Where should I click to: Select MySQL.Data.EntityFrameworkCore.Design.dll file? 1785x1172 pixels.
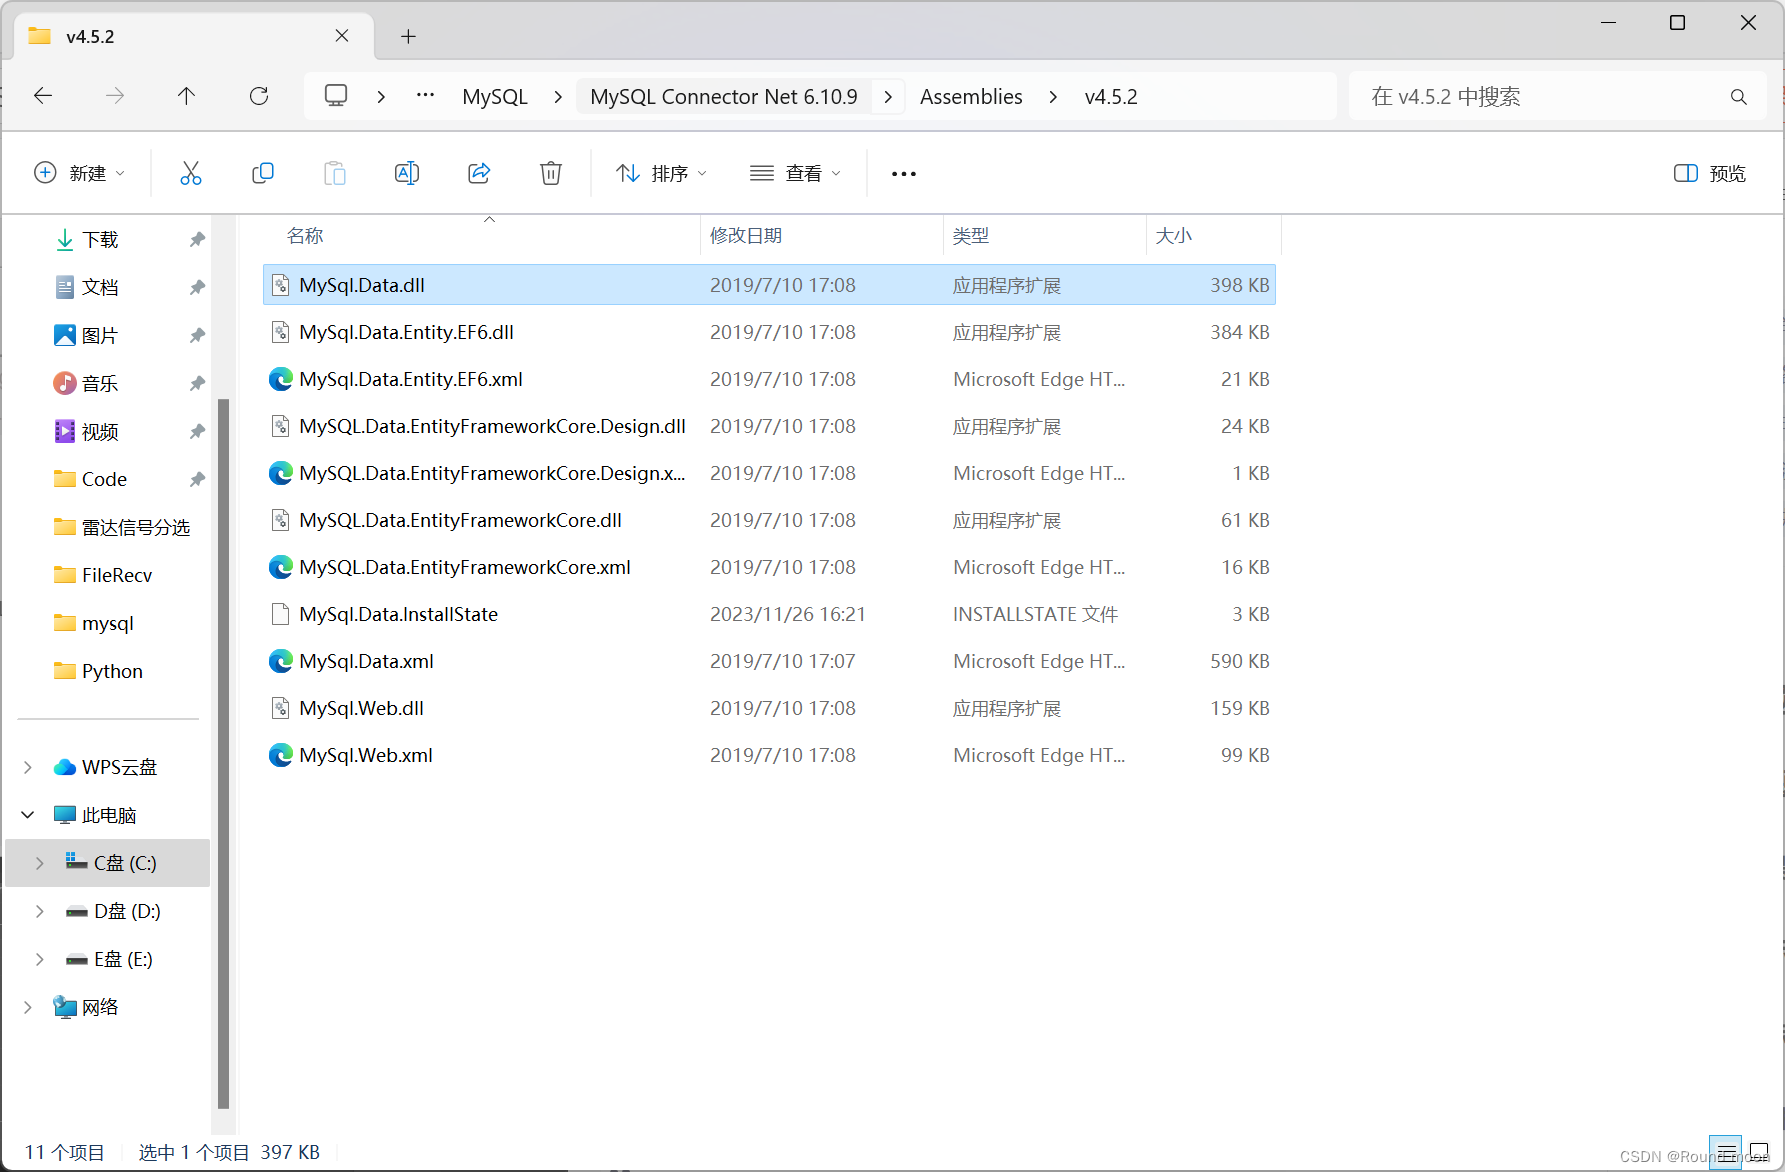pos(769,426)
